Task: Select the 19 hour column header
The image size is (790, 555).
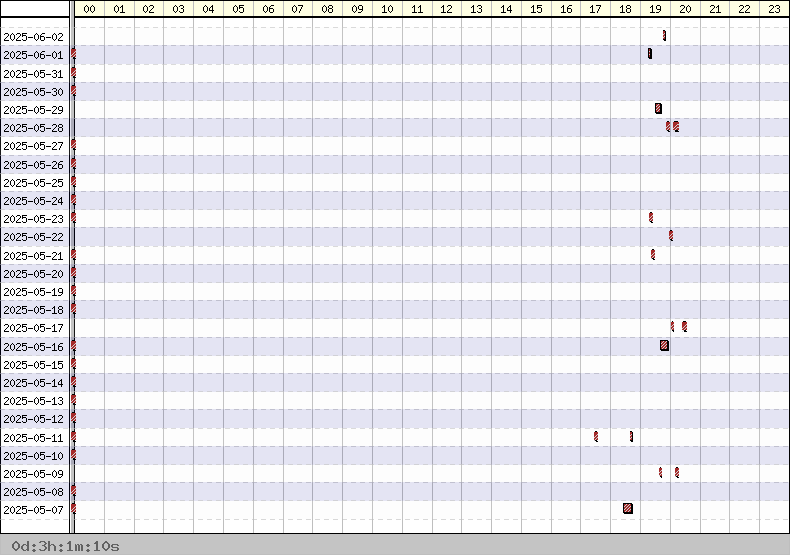Action: pos(655,9)
